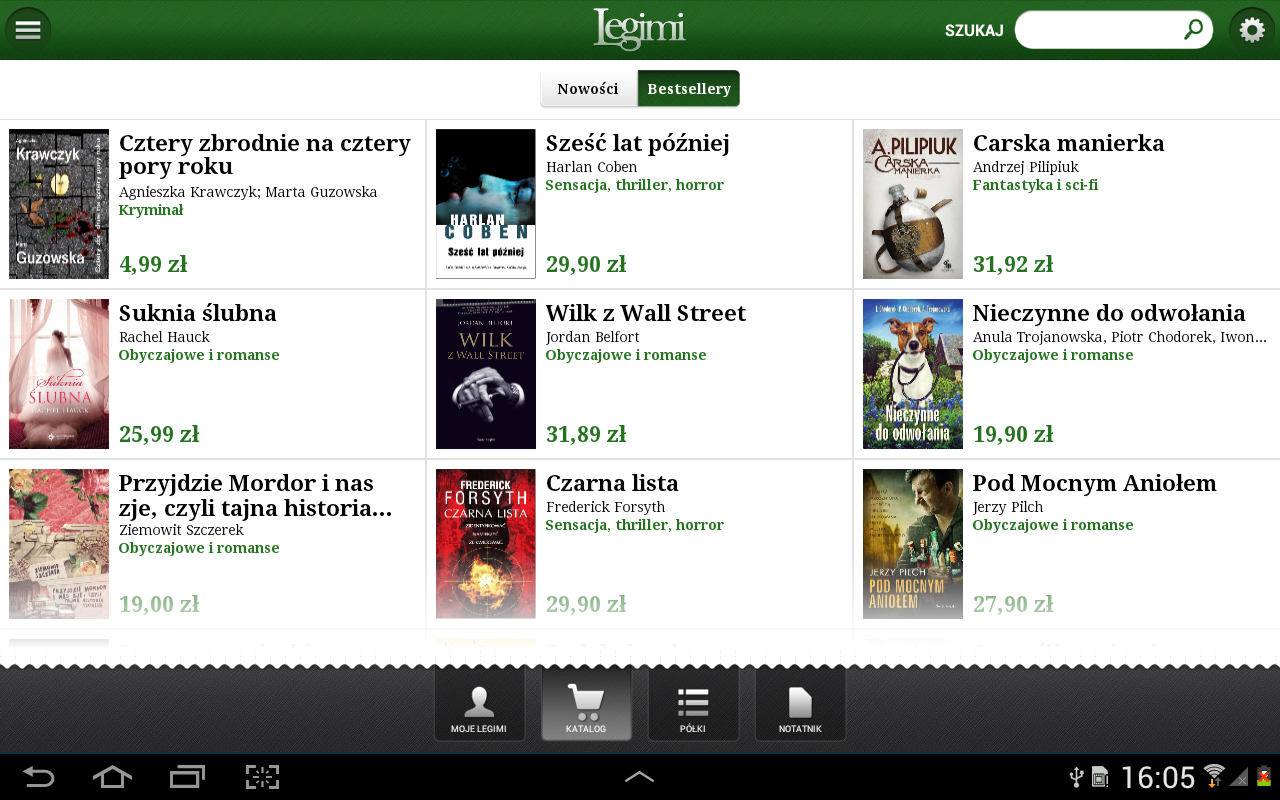Open Sześć lat później by Harlan Coben

coord(637,142)
